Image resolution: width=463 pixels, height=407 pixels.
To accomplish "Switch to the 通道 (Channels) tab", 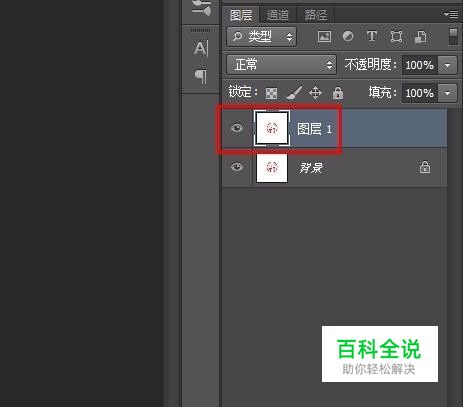I will point(277,15).
